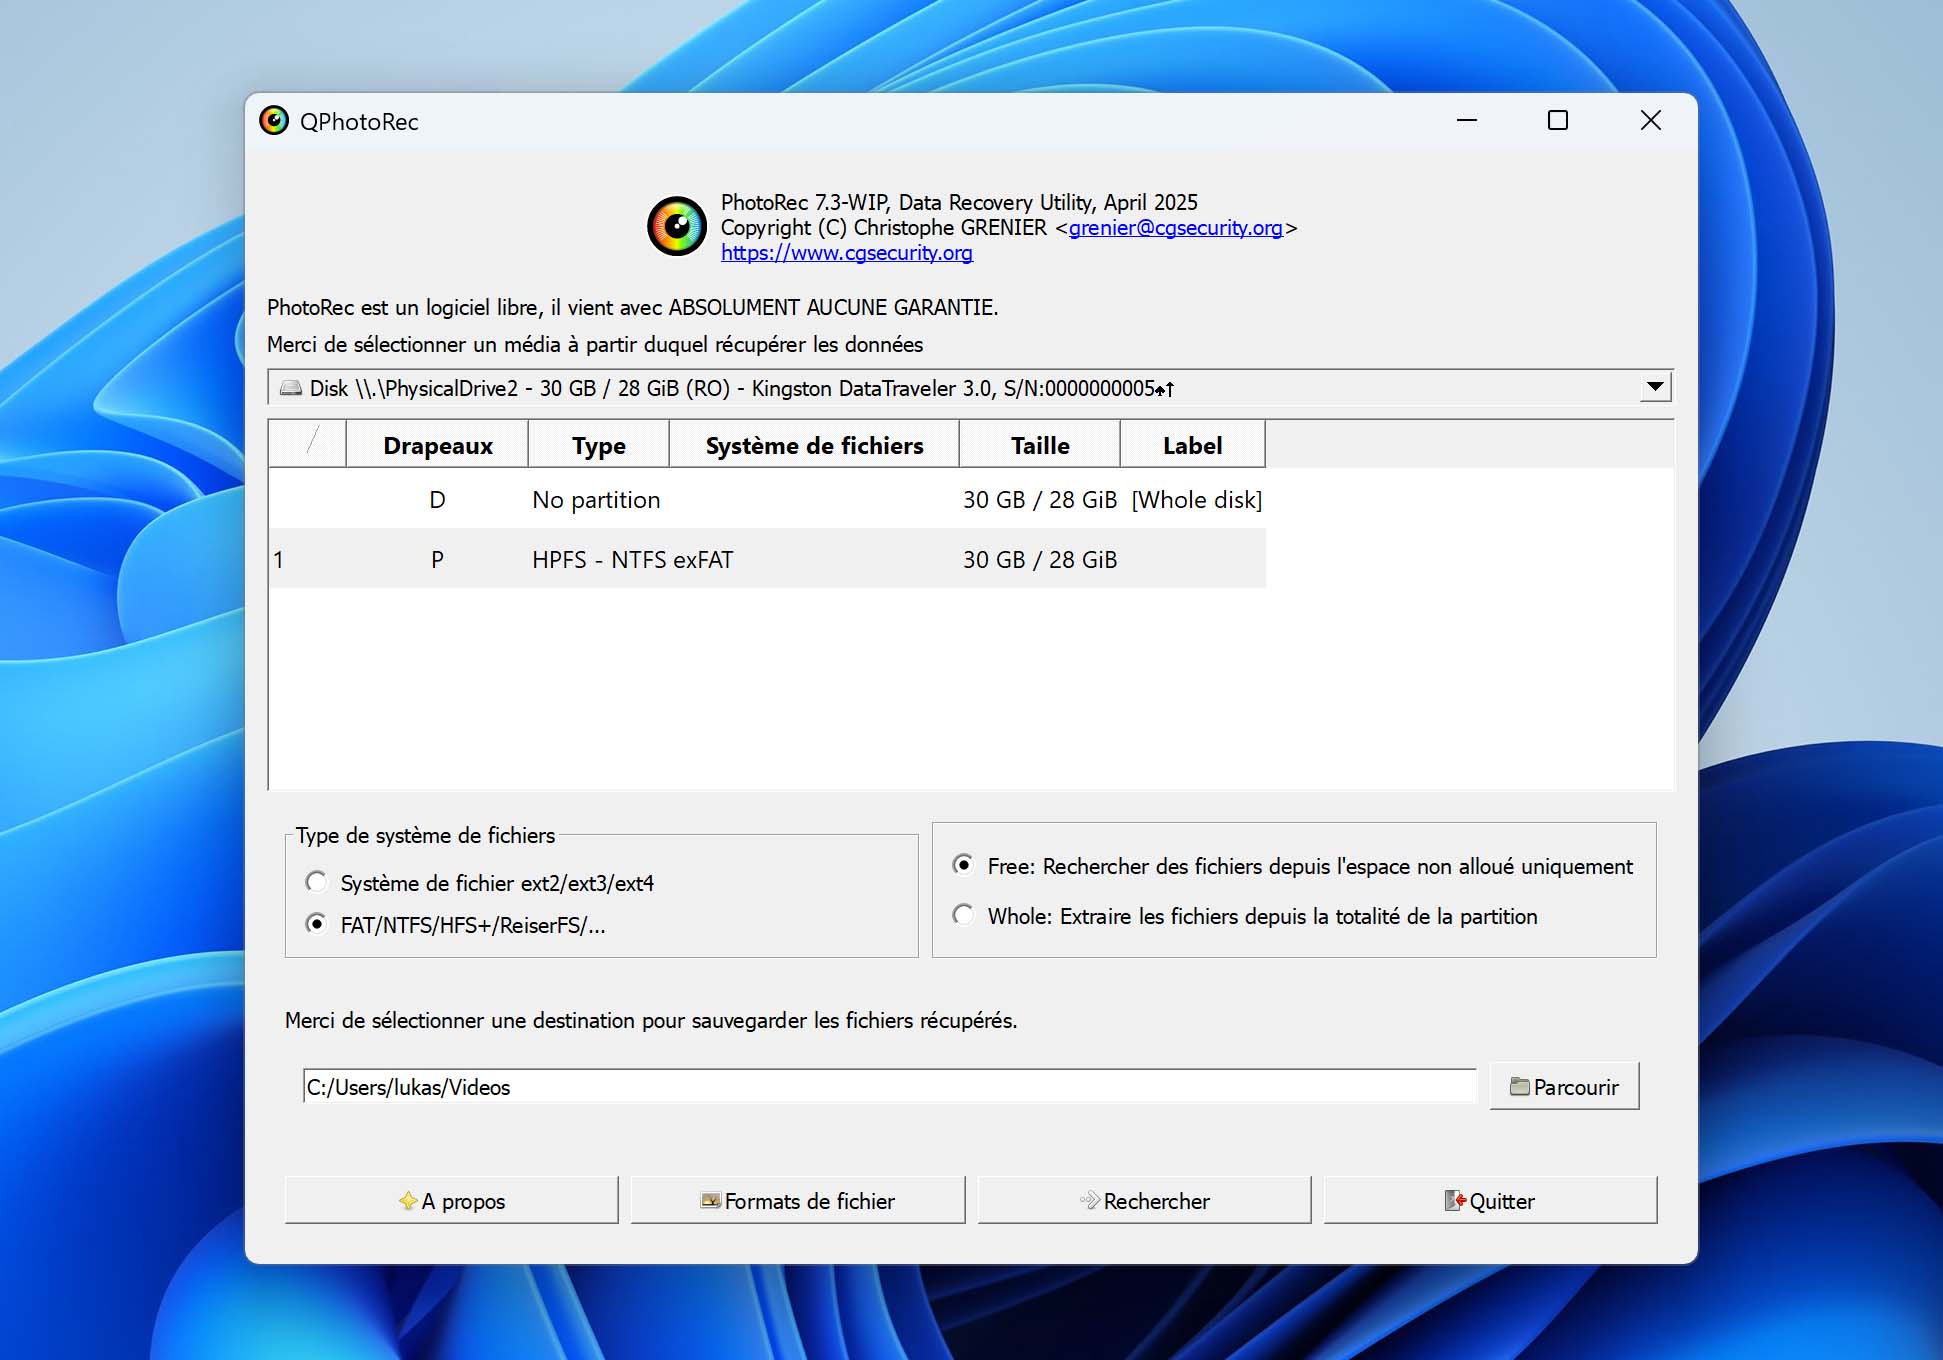This screenshot has height=1360, width=1943.
Task: Sort by Système de fichiers column header
Action: point(814,445)
